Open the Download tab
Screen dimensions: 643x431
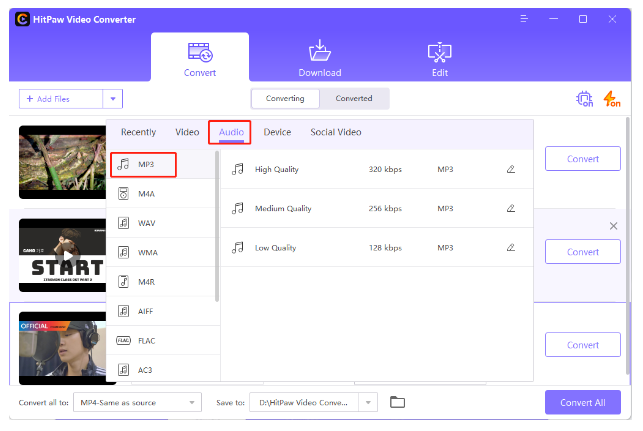pyautogui.click(x=319, y=59)
